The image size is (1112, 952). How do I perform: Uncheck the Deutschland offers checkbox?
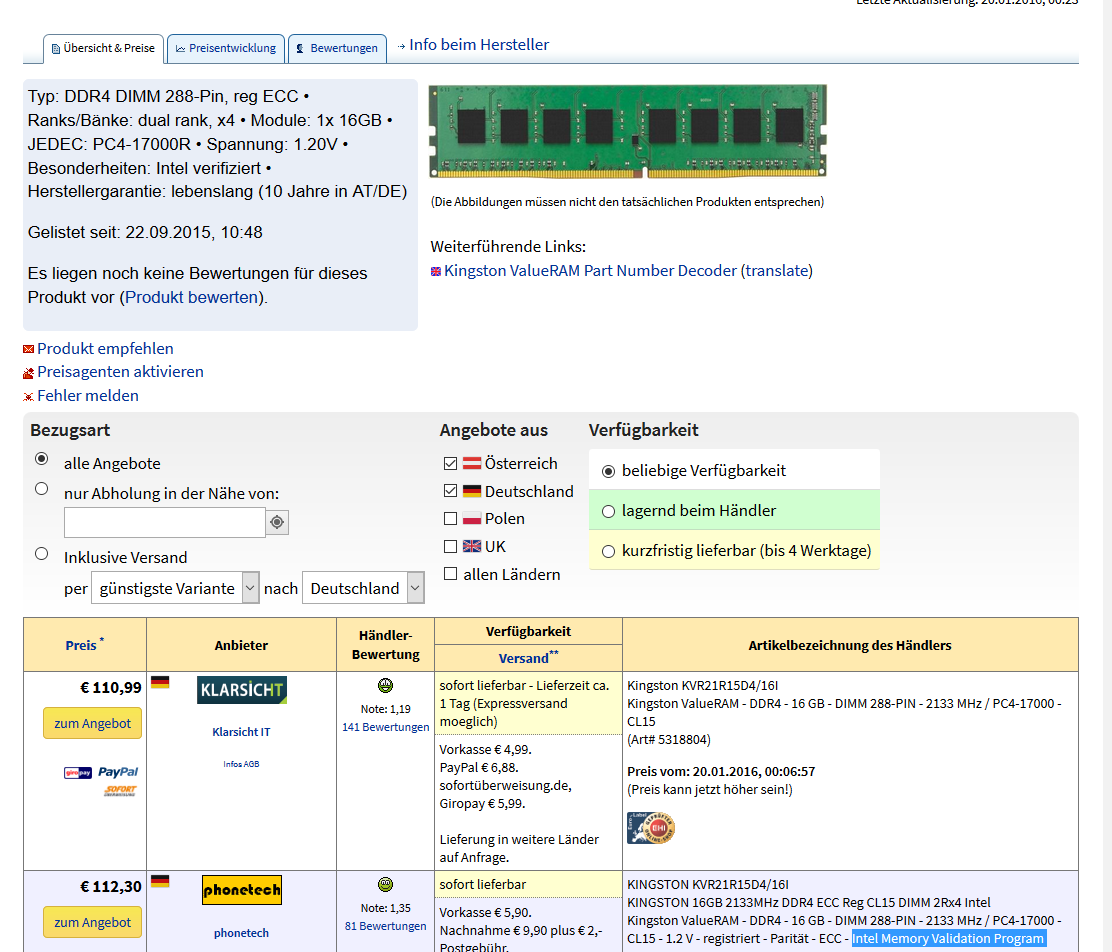point(450,491)
